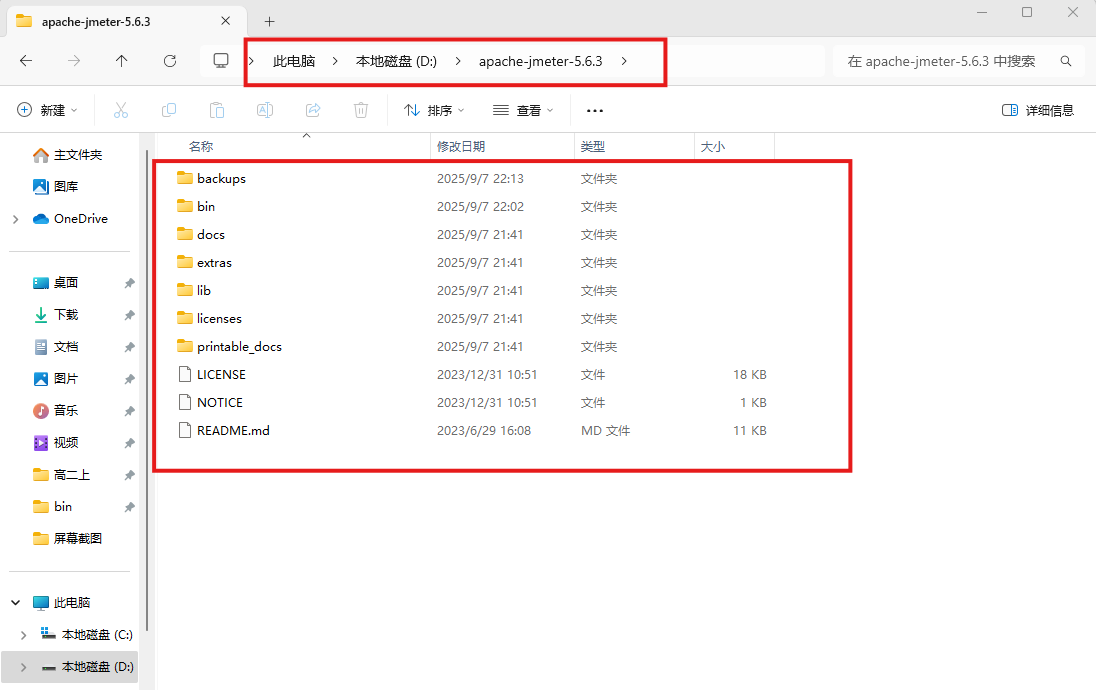Open 屏幕截图 folder in the sidebar
The height and width of the screenshot is (690, 1096).
(x=68, y=539)
